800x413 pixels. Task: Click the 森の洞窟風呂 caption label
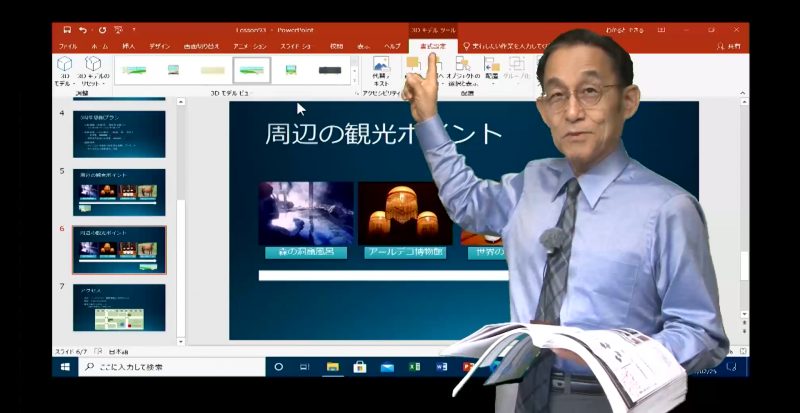click(306, 252)
